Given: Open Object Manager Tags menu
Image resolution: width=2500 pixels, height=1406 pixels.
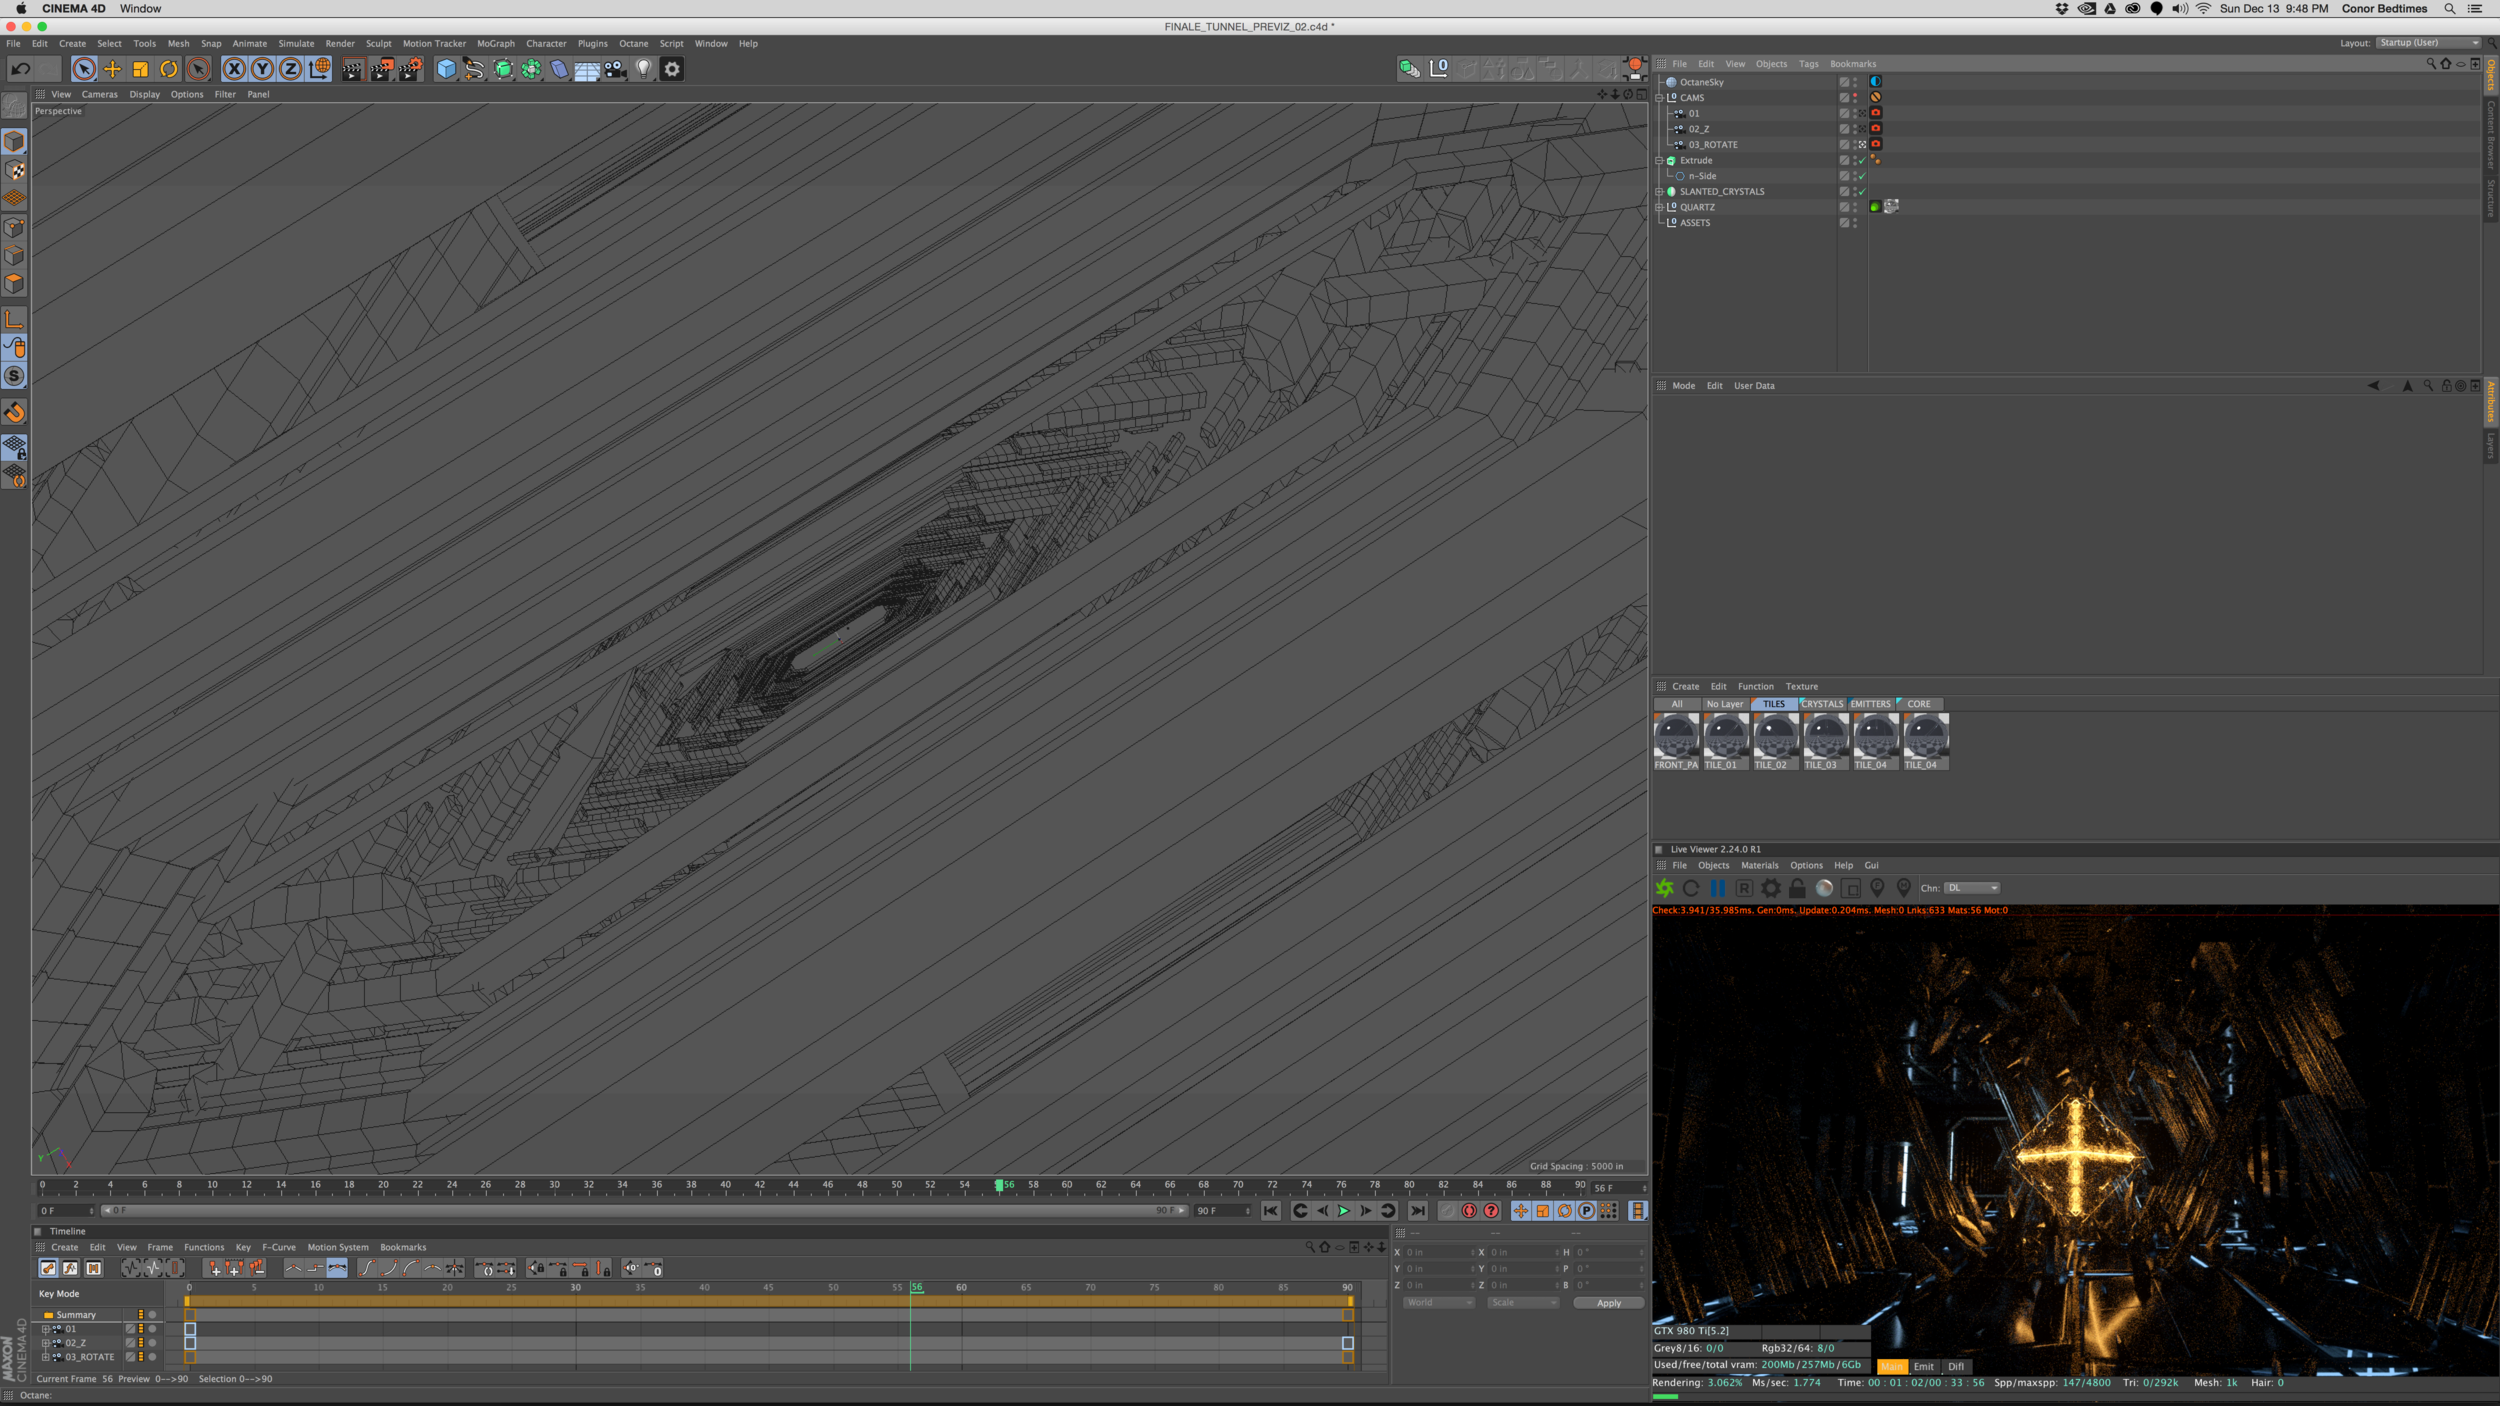Looking at the screenshot, I should click(x=1808, y=64).
